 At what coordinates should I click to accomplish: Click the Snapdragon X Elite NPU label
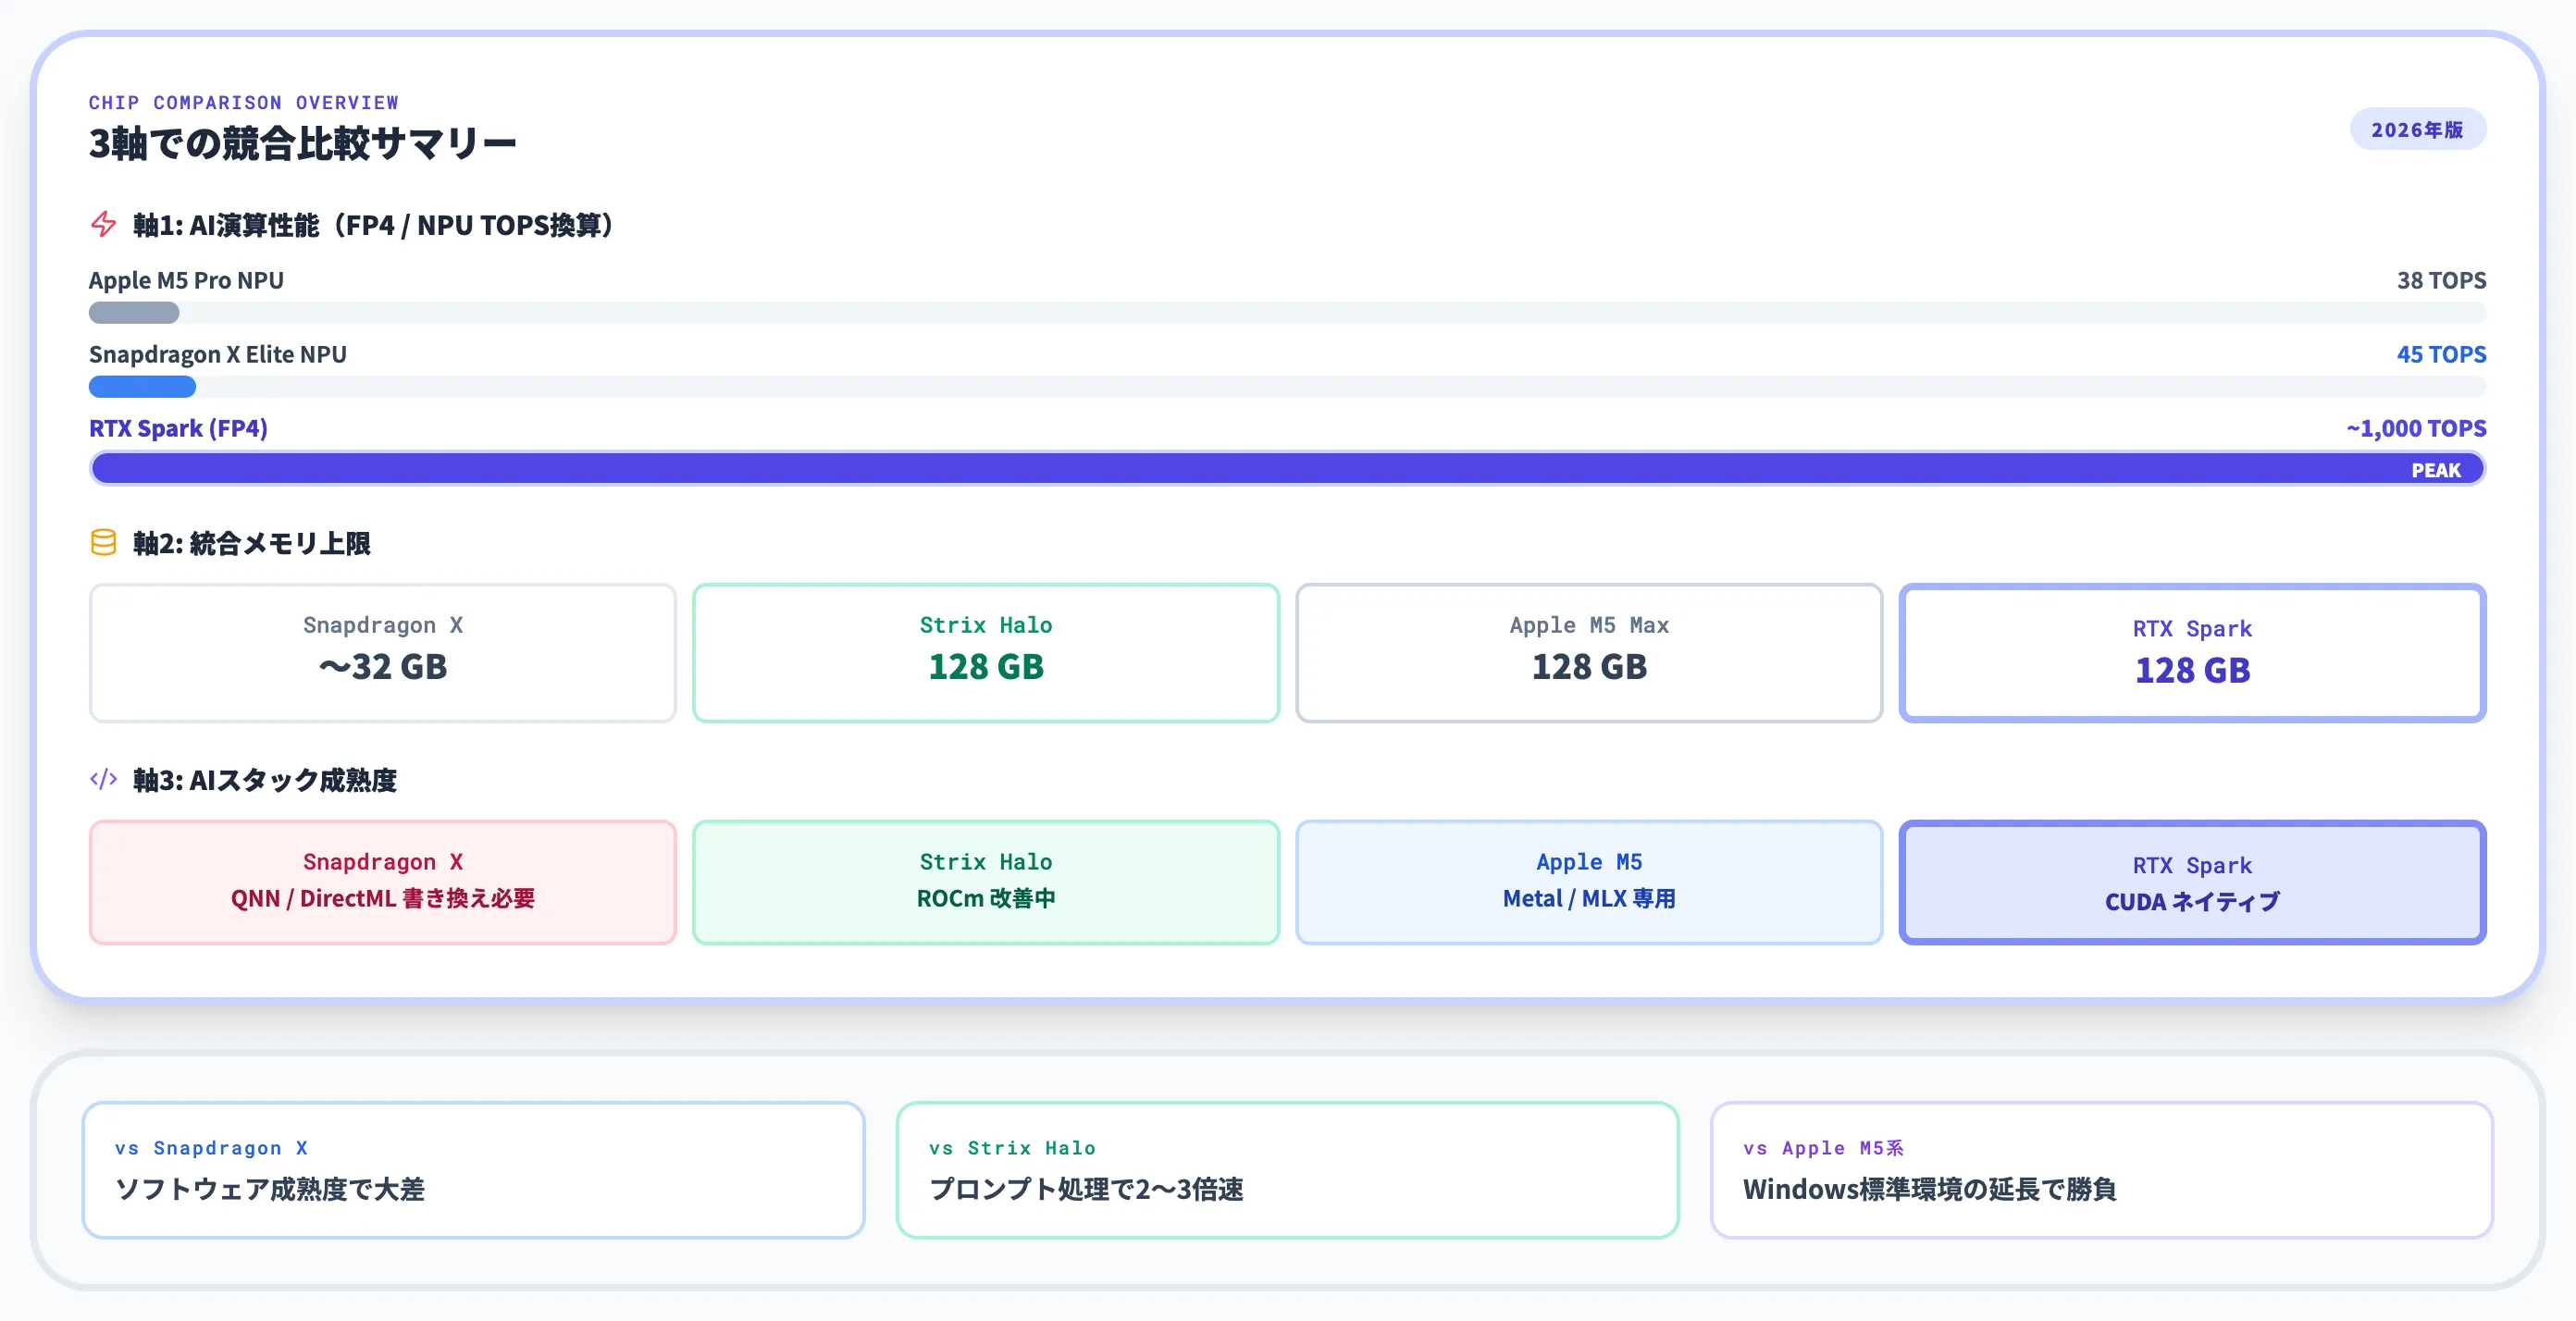(x=218, y=354)
